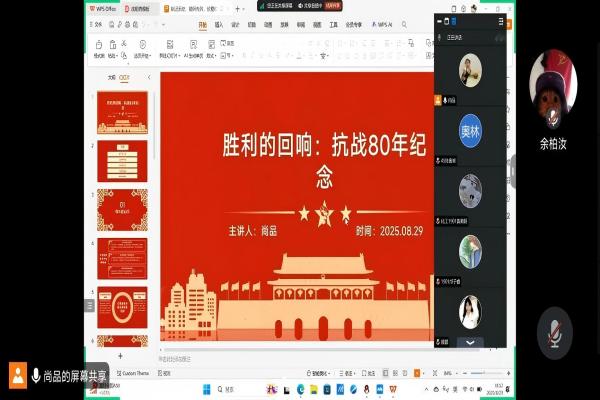Open a new document tab with plus

237,7
